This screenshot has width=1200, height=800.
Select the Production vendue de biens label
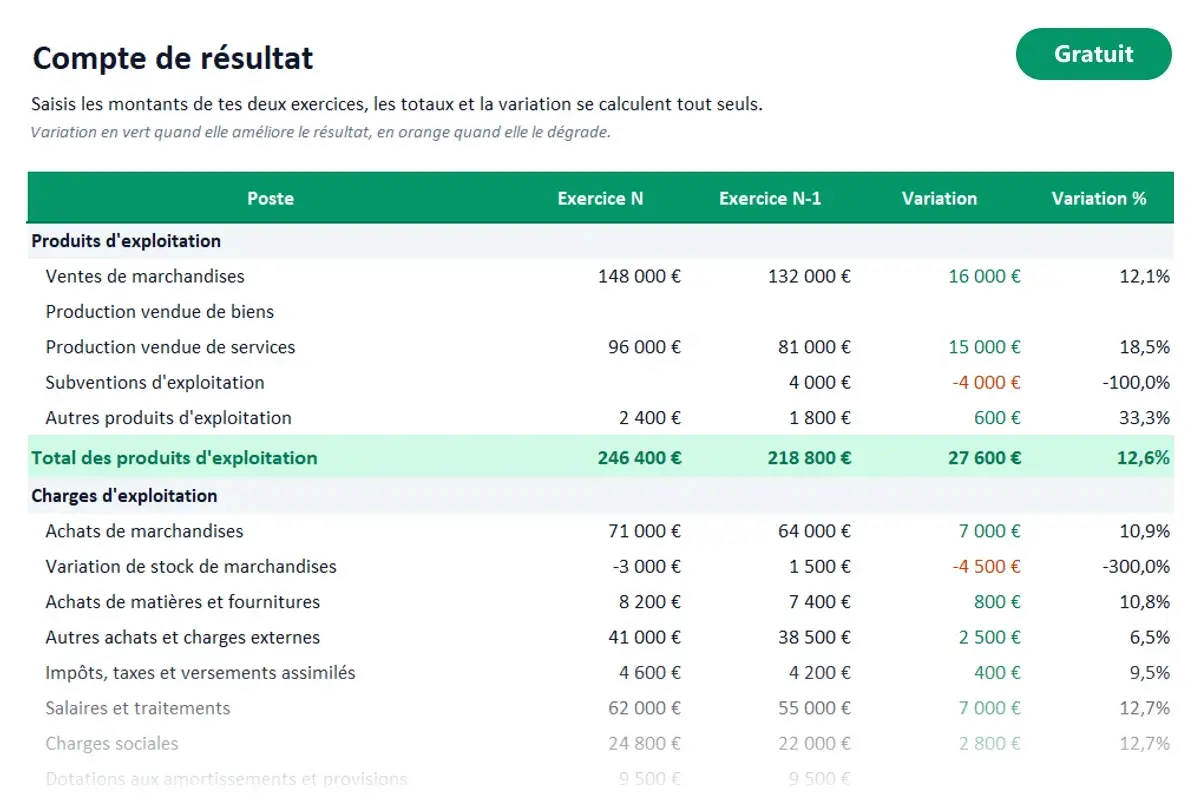click(160, 312)
